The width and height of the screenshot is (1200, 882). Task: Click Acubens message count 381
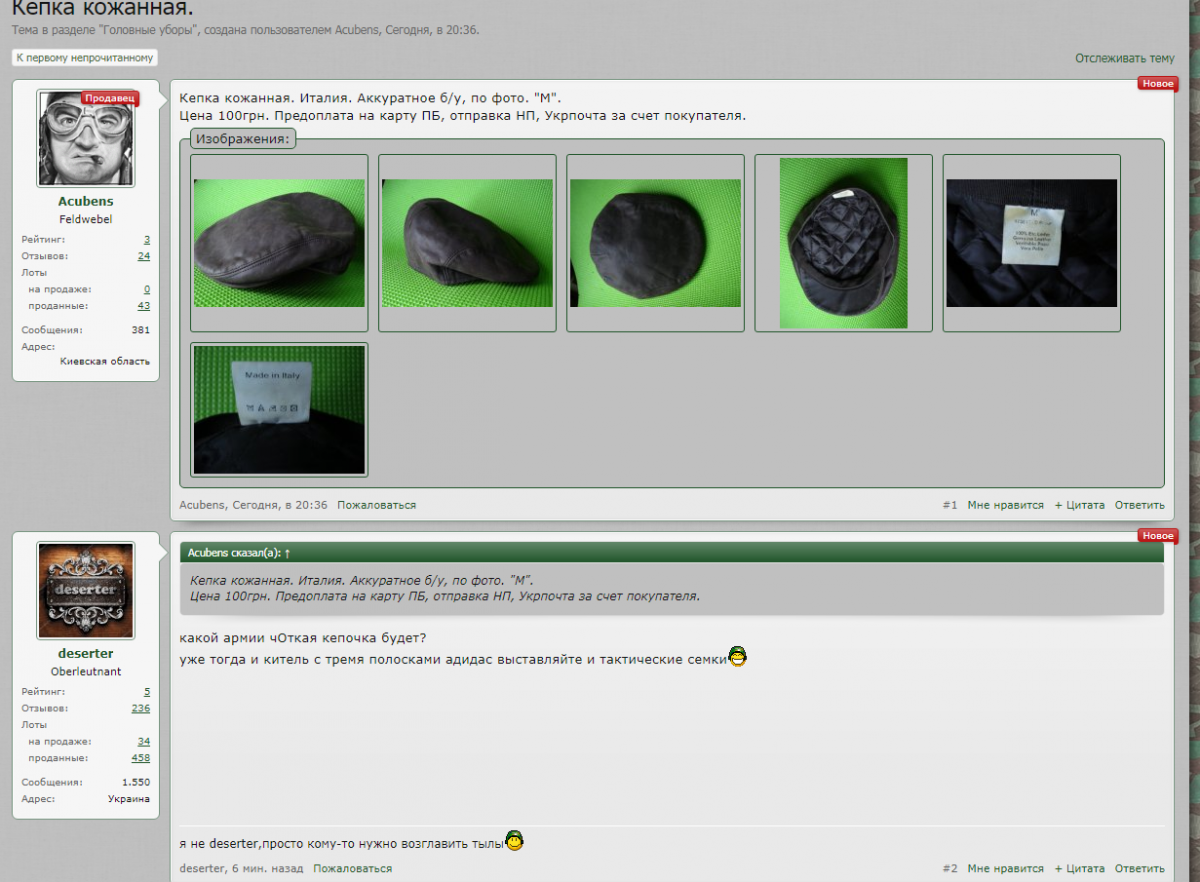[x=140, y=330]
